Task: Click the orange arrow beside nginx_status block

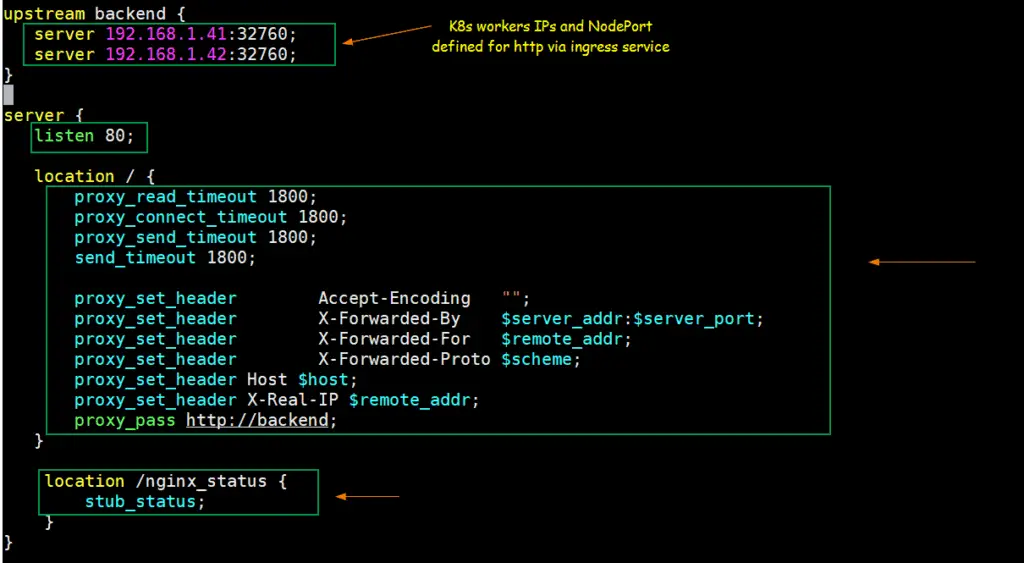Action: (367, 496)
